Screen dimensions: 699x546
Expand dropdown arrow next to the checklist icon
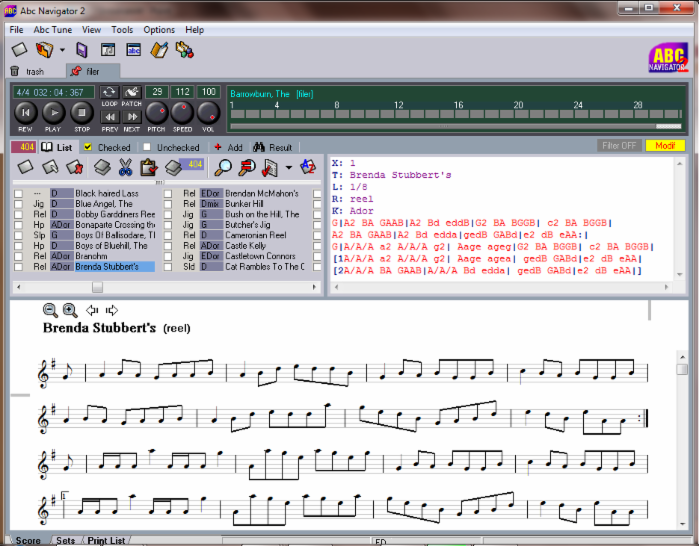click(289, 167)
